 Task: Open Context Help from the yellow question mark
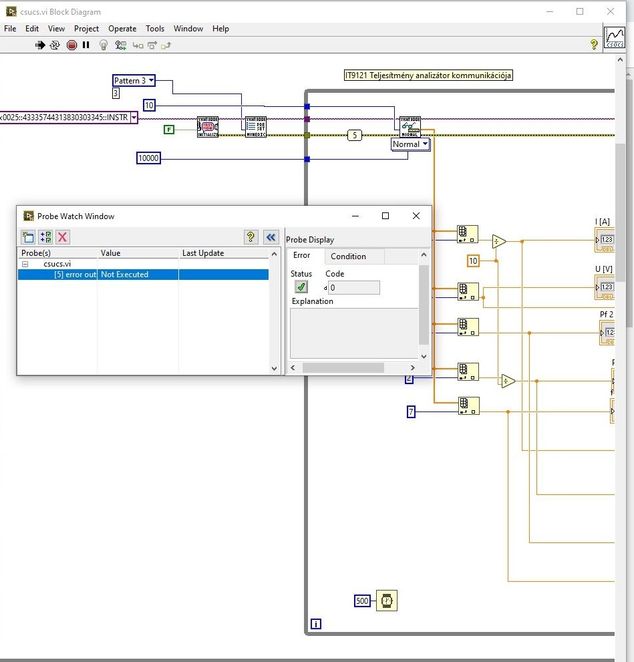(594, 44)
